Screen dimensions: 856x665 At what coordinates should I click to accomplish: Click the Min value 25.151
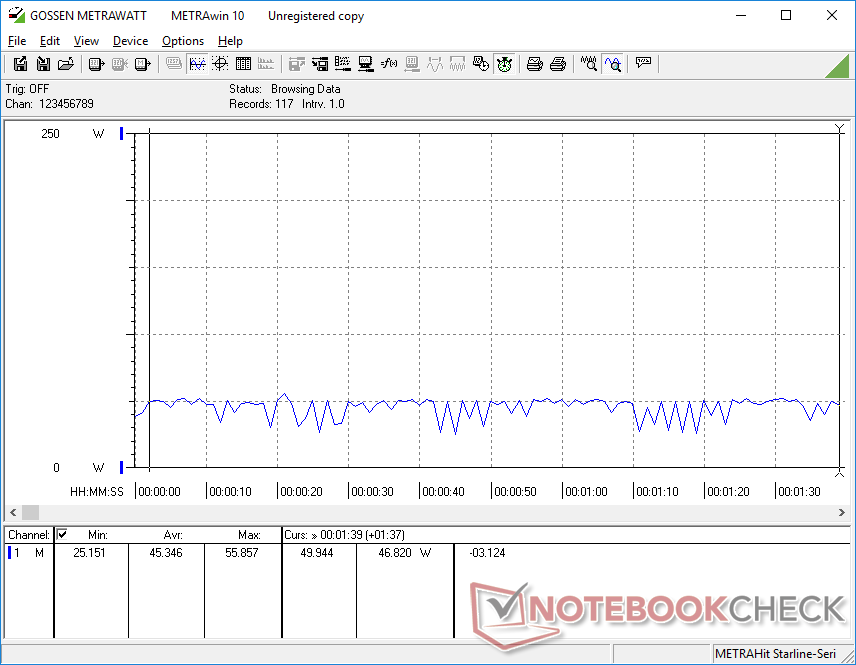point(89,553)
